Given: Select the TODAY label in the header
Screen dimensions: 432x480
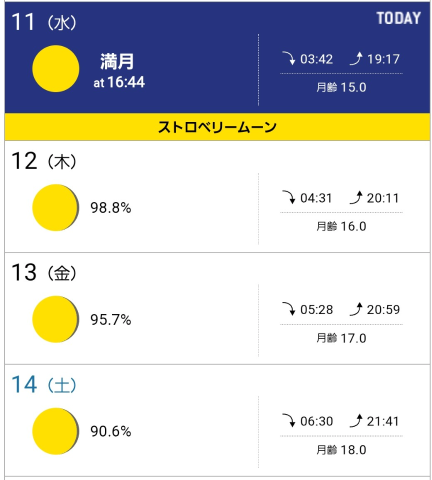Looking at the screenshot, I should coord(399,18).
